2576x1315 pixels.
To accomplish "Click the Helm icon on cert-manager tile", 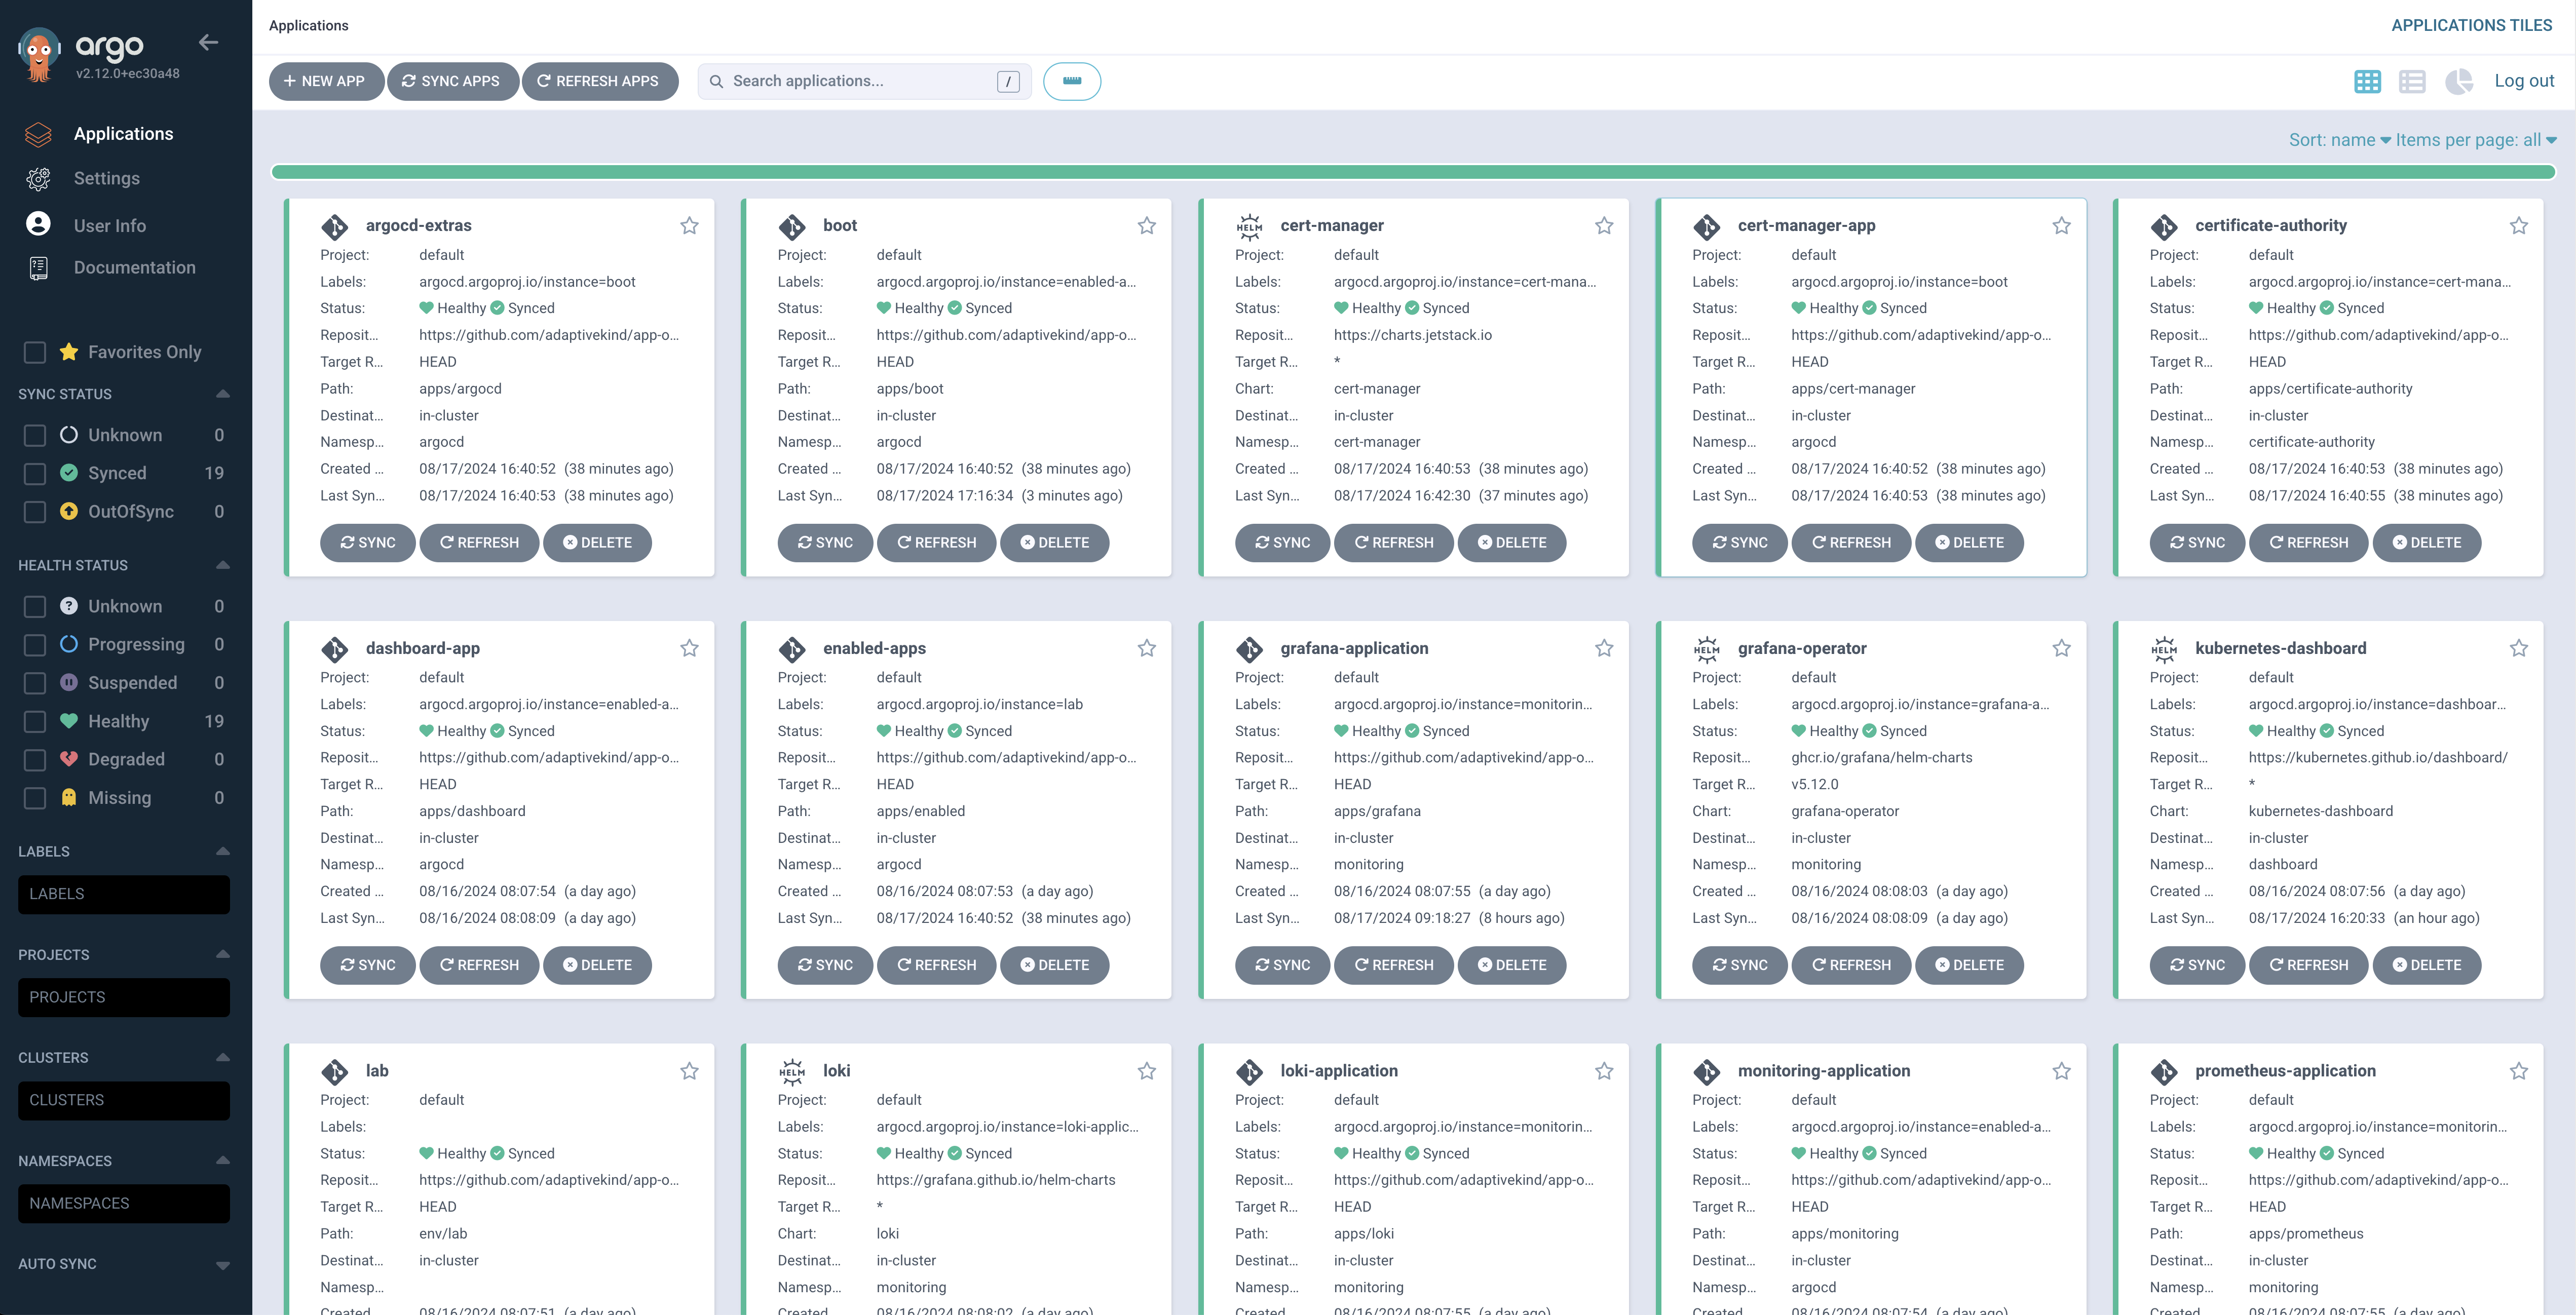I will pyautogui.click(x=1249, y=227).
